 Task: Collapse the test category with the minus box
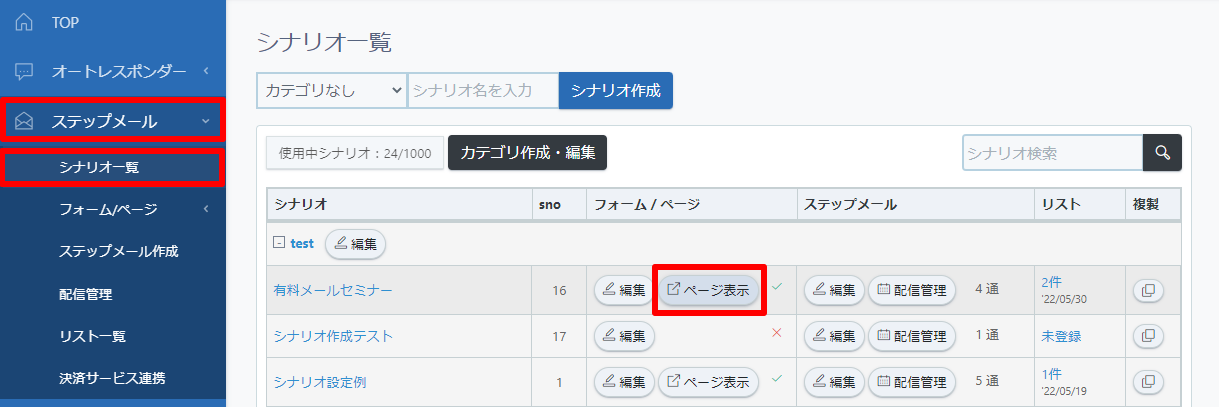point(278,243)
